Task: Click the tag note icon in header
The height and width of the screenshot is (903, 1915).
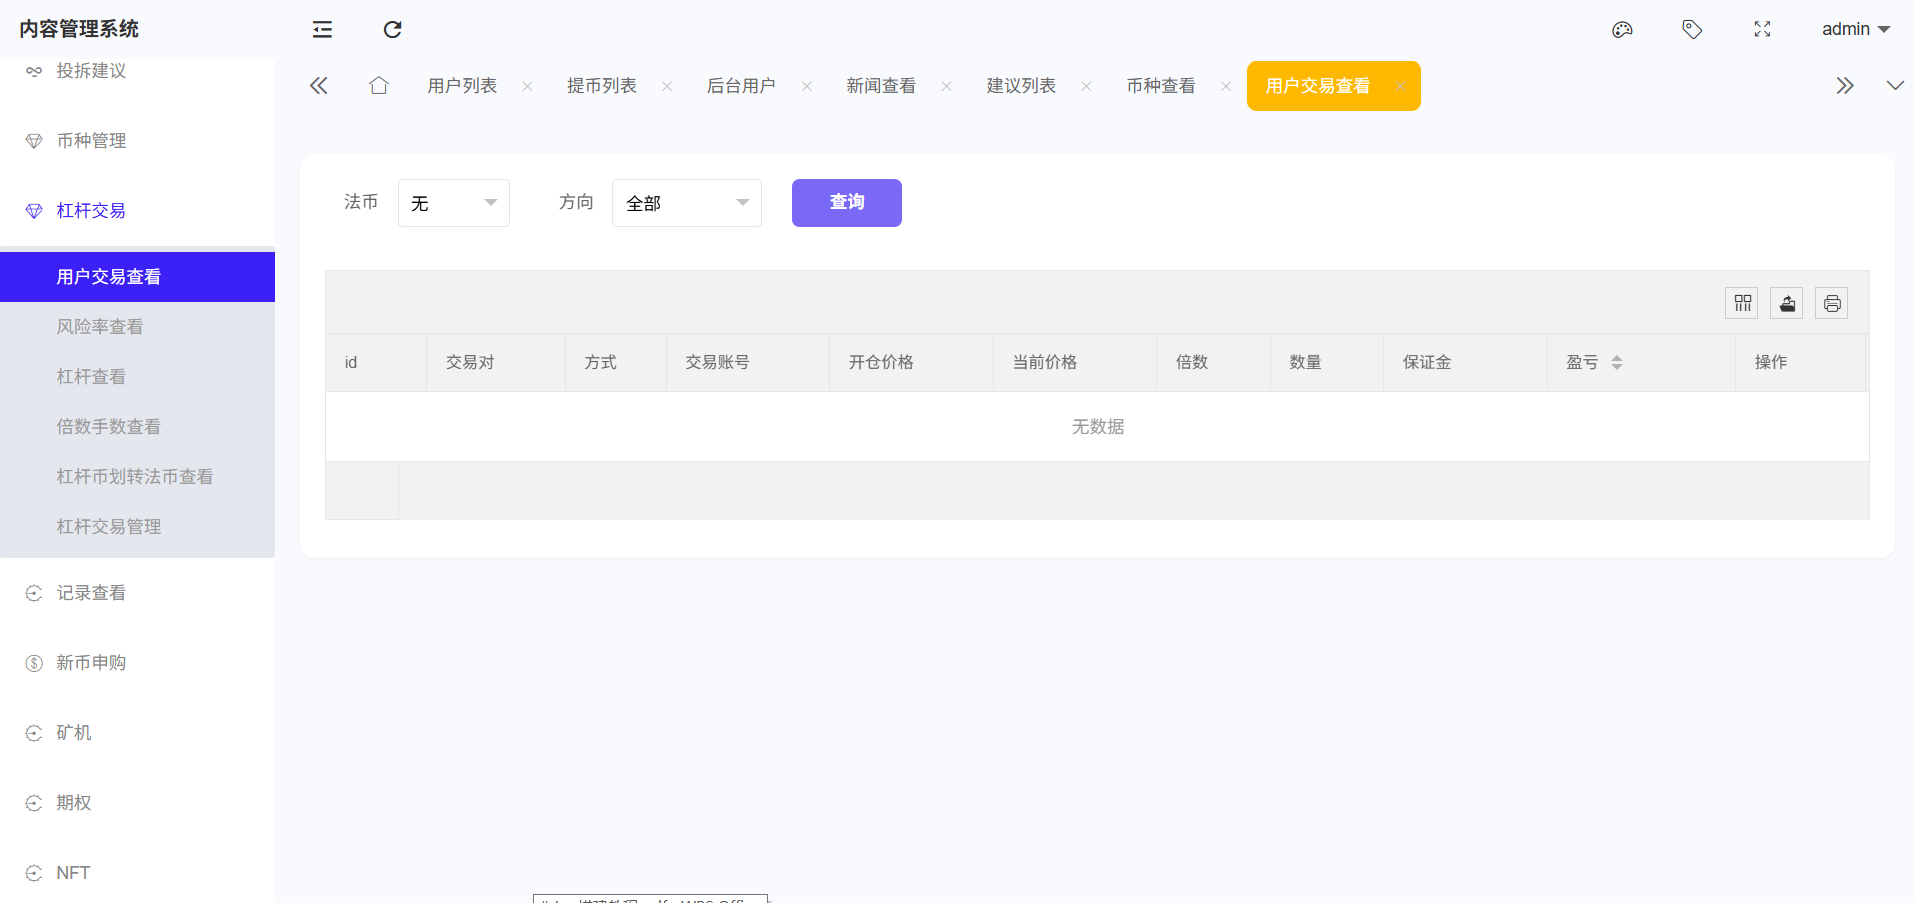Action: tap(1692, 29)
